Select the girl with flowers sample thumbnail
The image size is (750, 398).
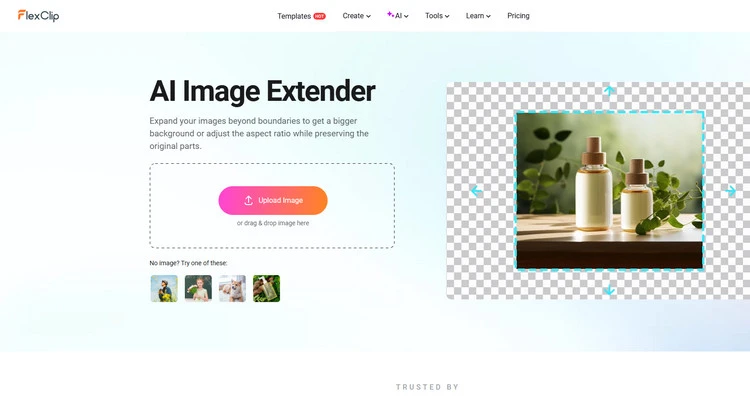coord(198,288)
